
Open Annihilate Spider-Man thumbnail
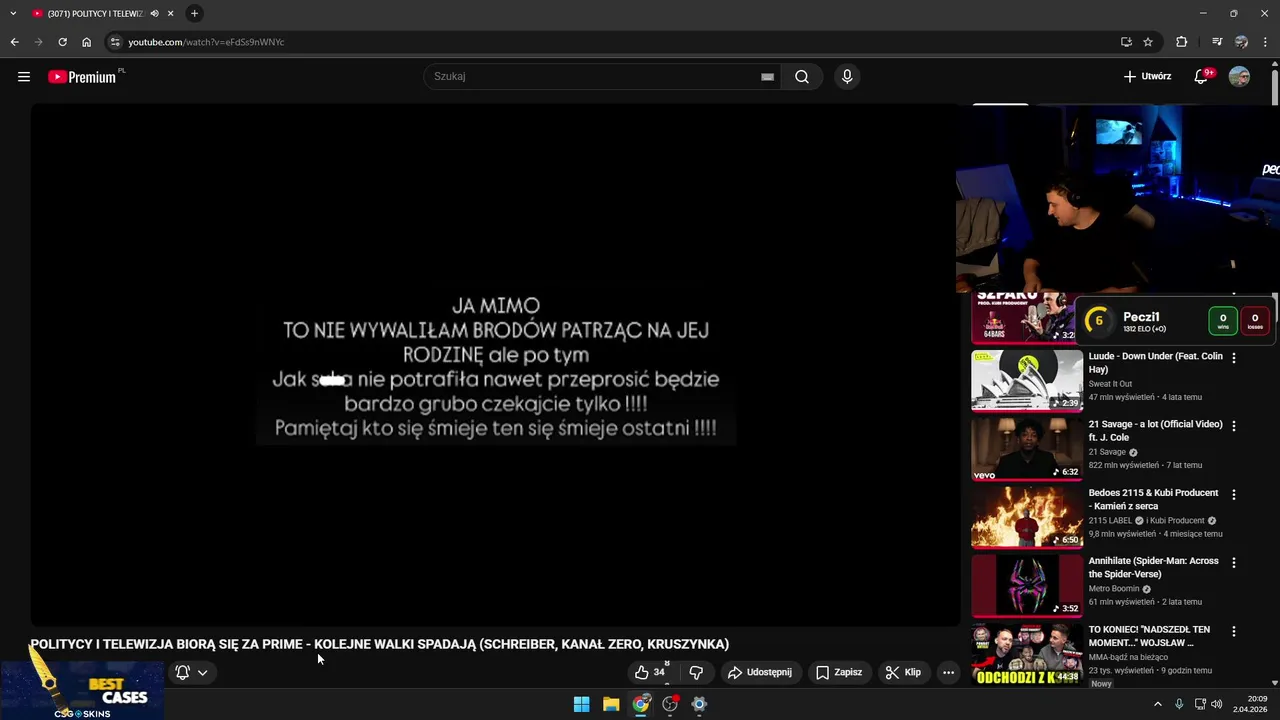pyautogui.click(x=1027, y=585)
